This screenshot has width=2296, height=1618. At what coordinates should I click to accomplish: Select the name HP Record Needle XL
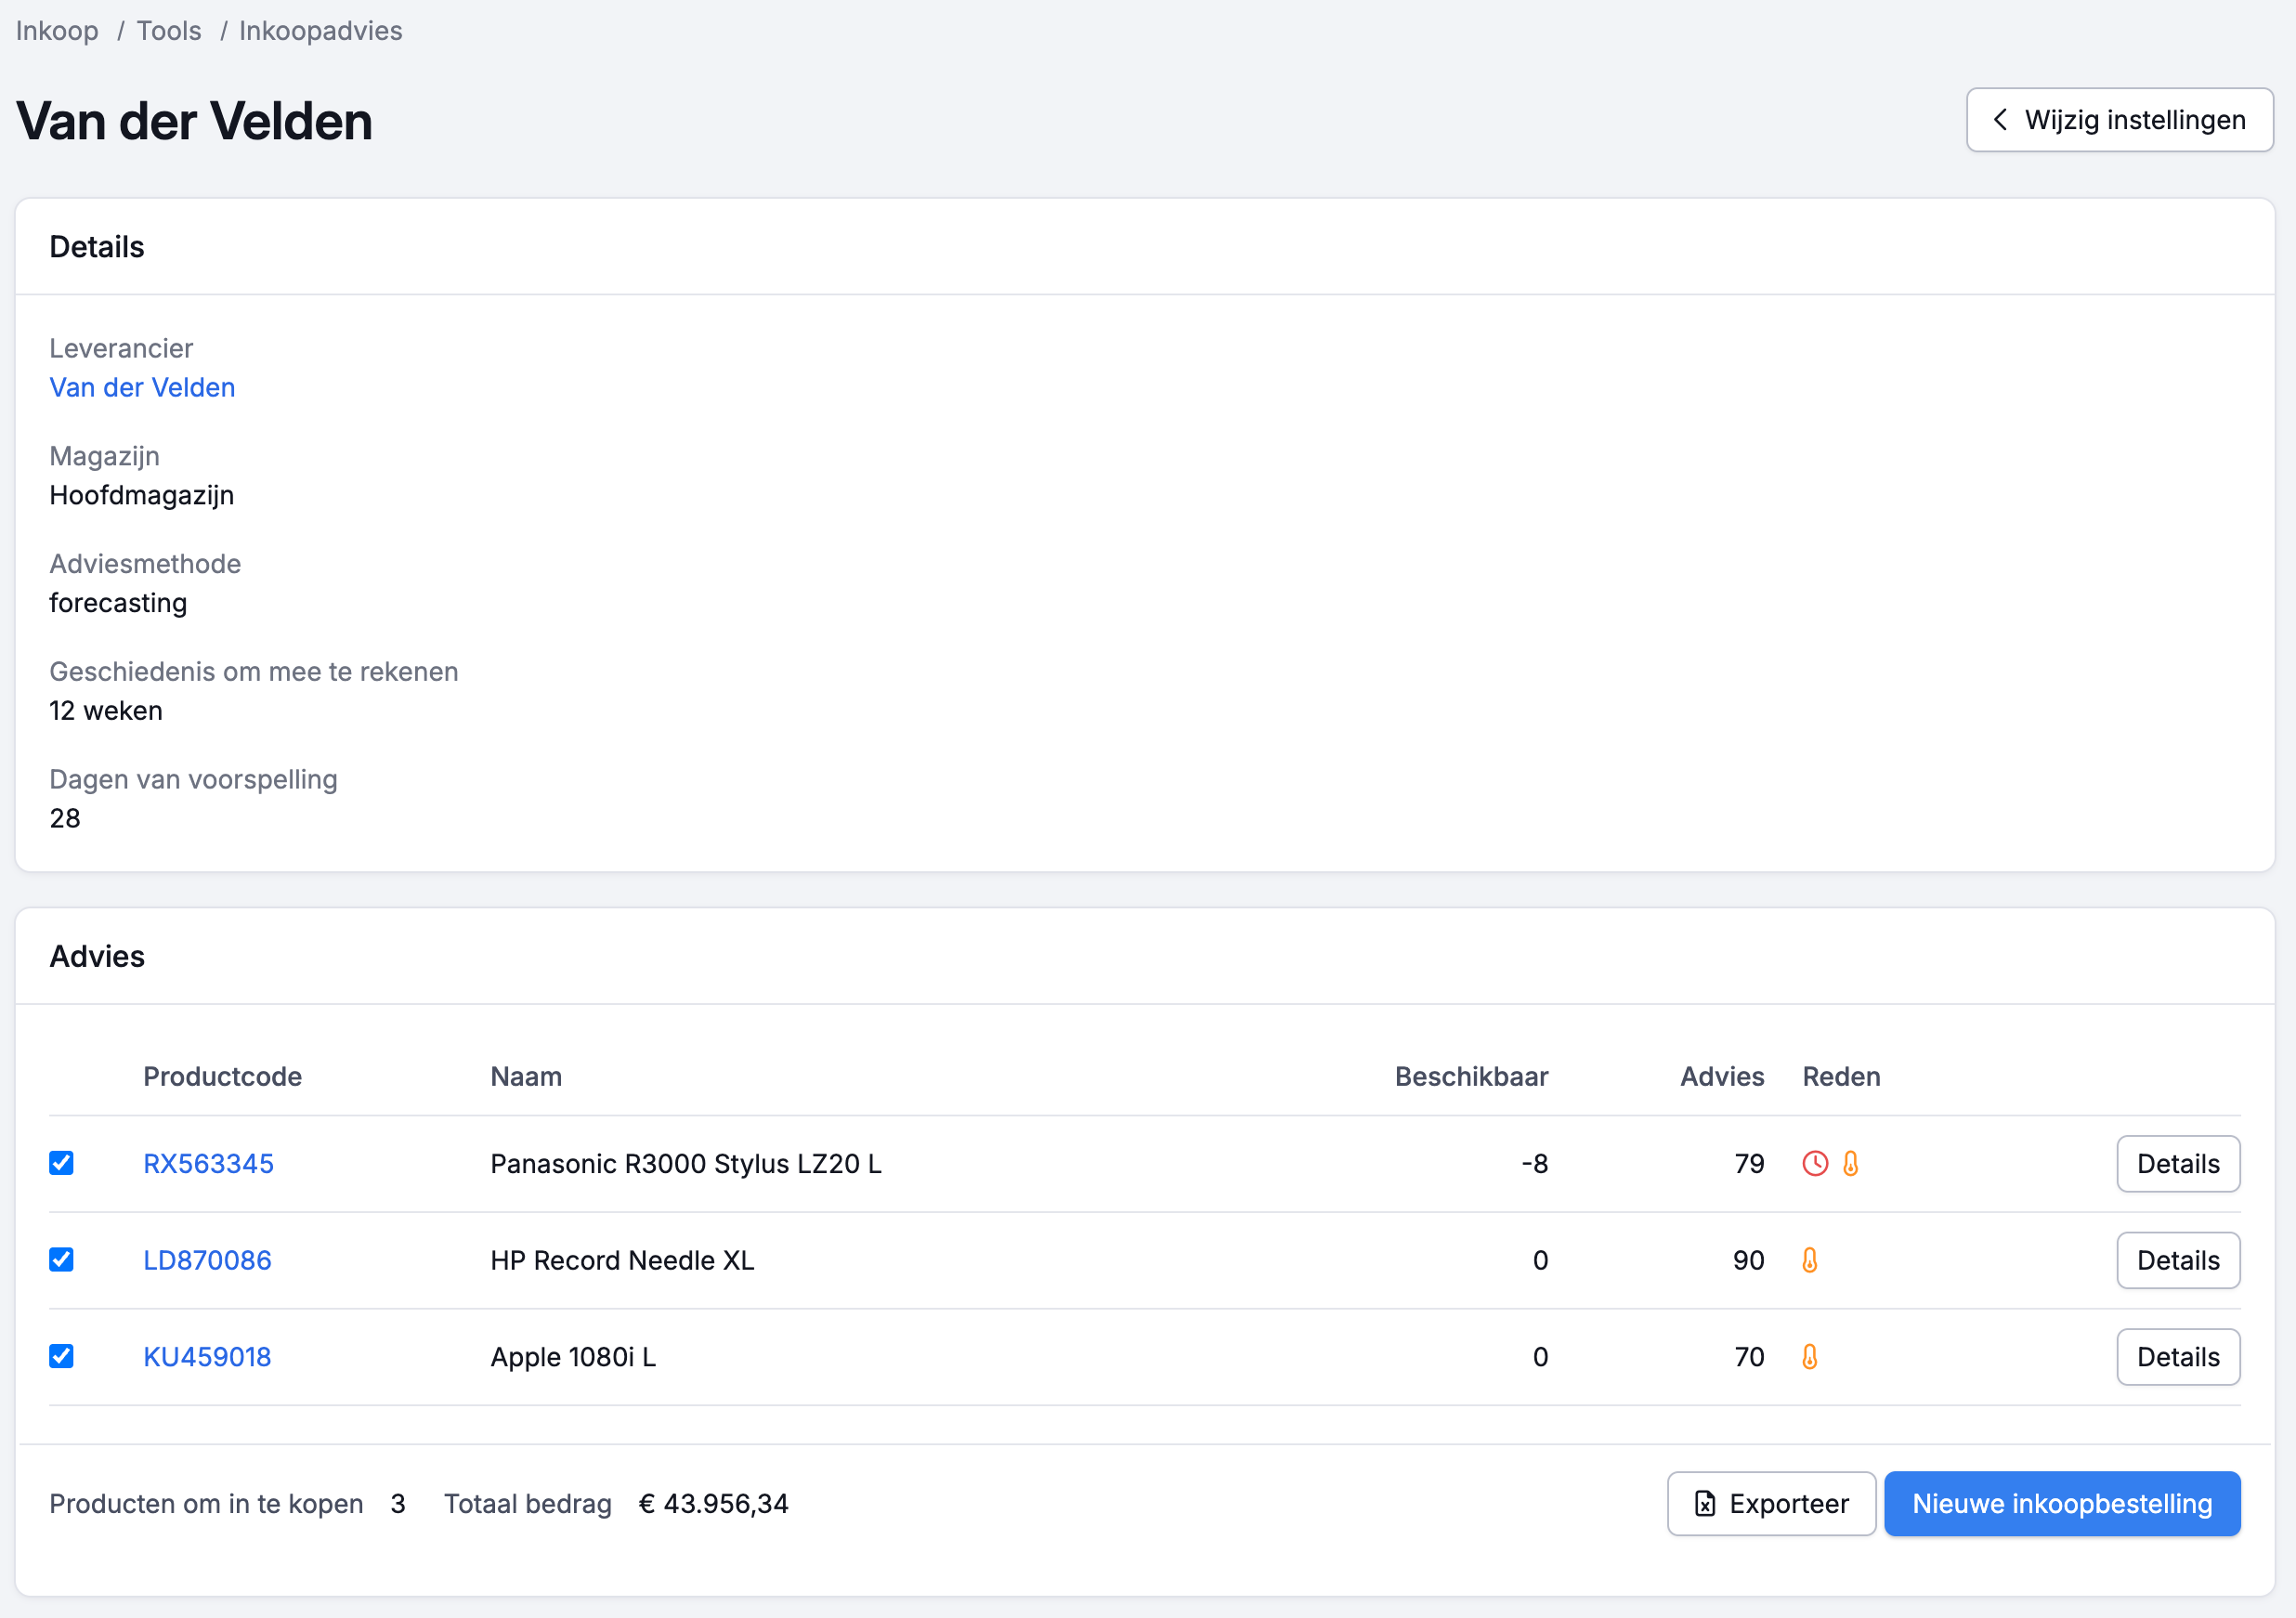(x=622, y=1261)
